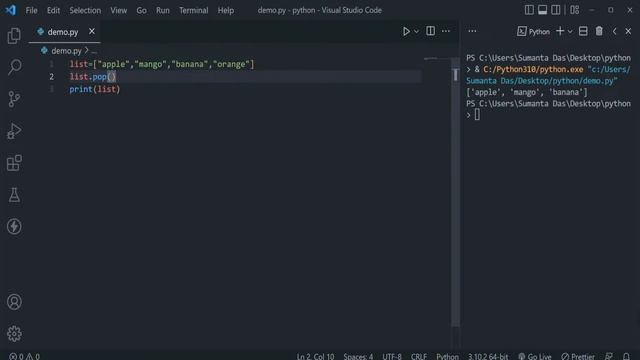
Task: Run Python file with play button
Action: pyautogui.click(x=406, y=31)
